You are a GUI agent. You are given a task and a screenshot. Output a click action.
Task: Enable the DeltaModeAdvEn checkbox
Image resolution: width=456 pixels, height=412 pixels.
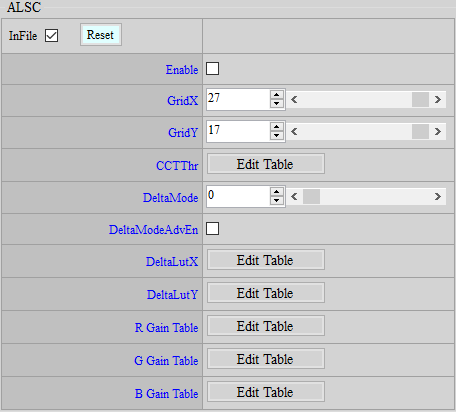pyautogui.click(x=212, y=229)
